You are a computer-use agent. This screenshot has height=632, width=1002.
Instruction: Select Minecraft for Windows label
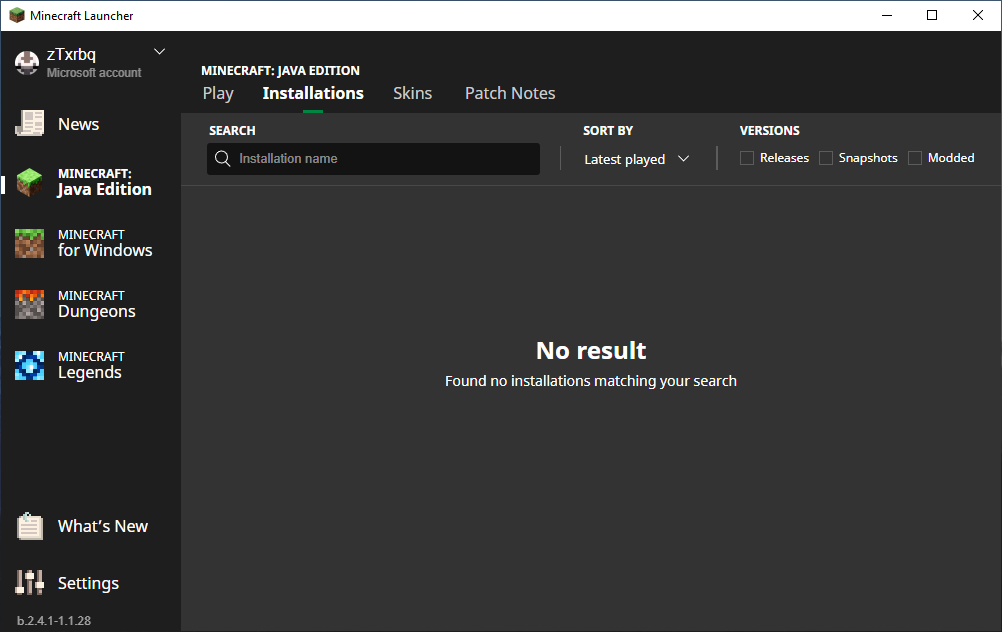click(x=105, y=243)
